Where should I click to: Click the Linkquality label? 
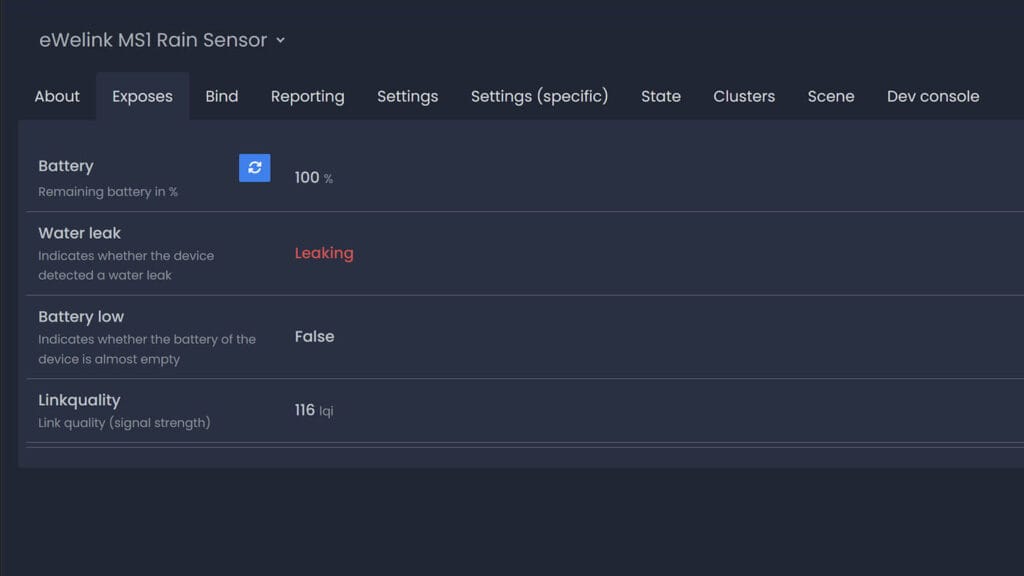[x=79, y=400]
